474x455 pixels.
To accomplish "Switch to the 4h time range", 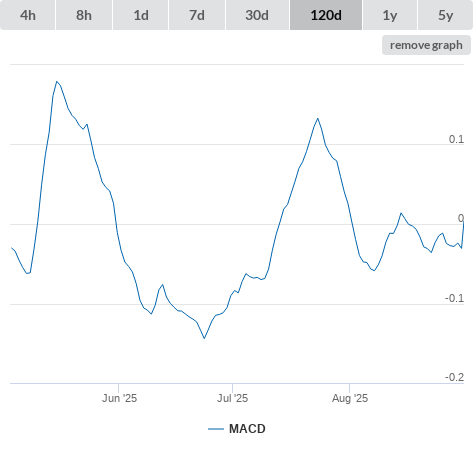I will [x=28, y=15].
